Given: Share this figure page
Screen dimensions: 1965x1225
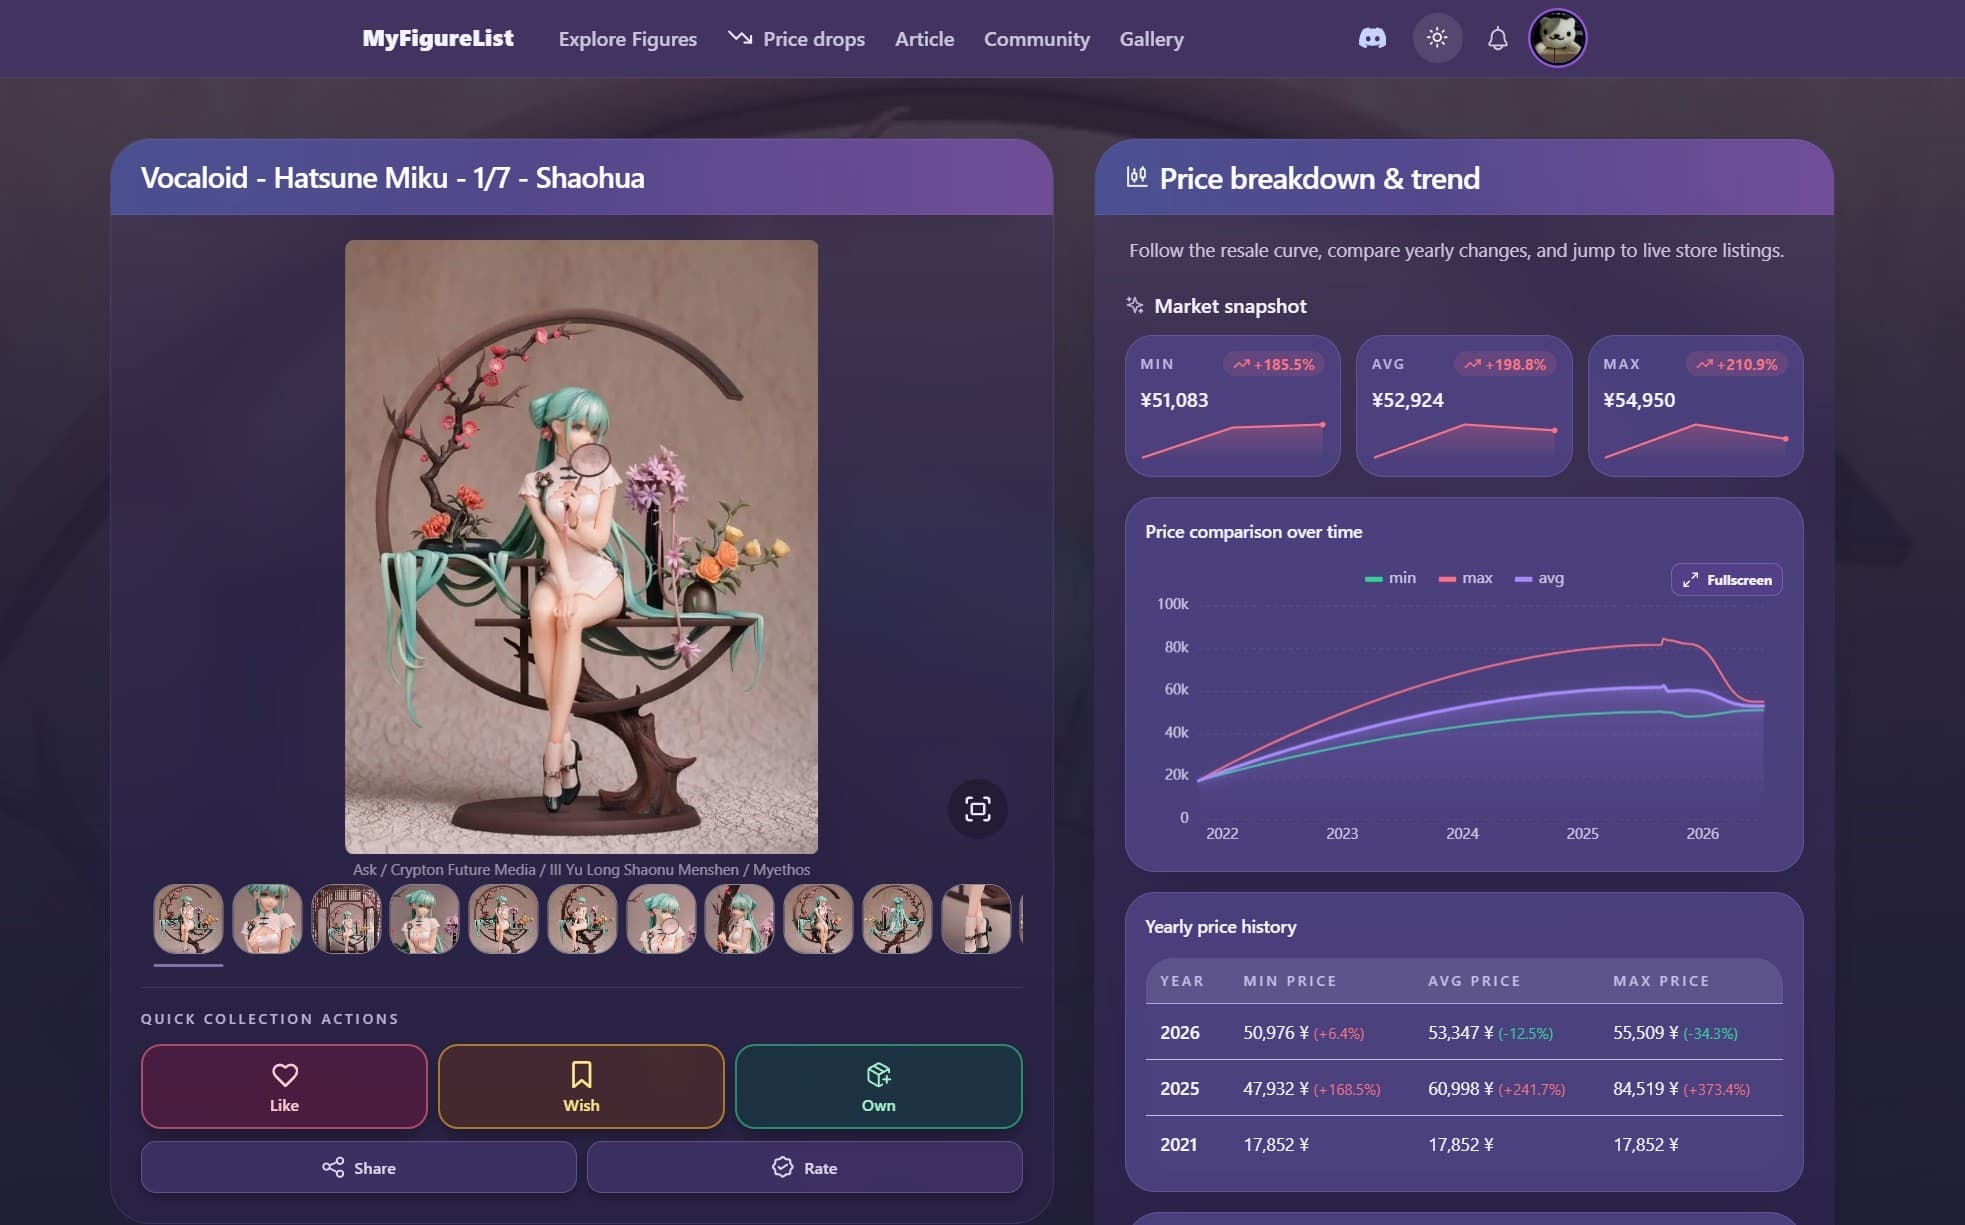Looking at the screenshot, I should pos(358,1167).
